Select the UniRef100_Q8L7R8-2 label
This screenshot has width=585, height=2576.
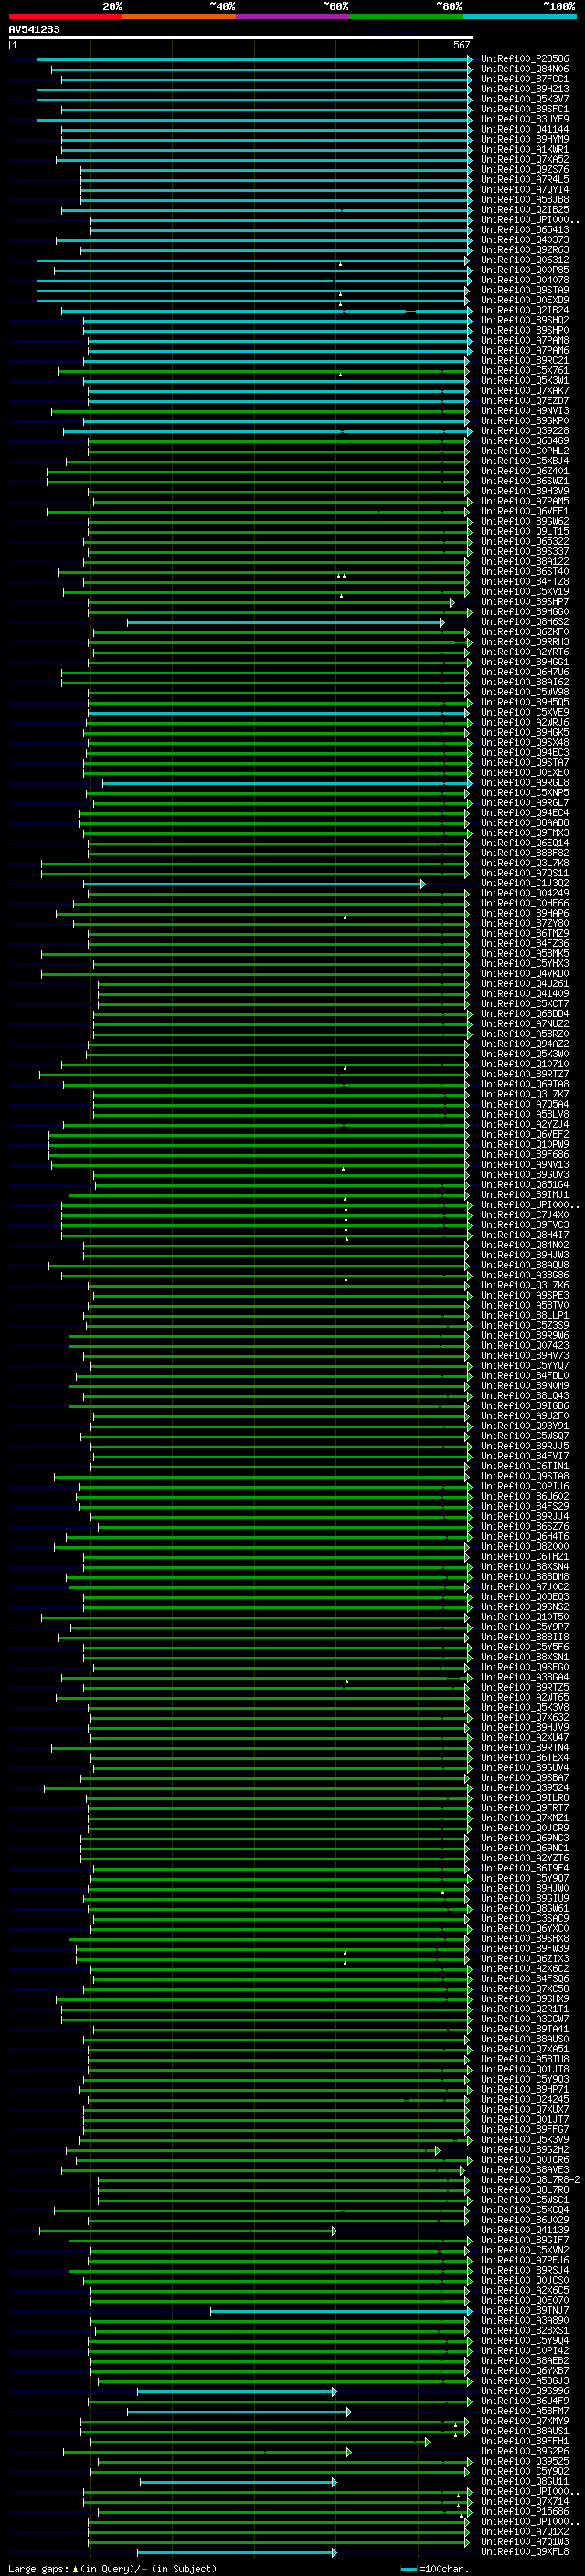(x=530, y=2180)
